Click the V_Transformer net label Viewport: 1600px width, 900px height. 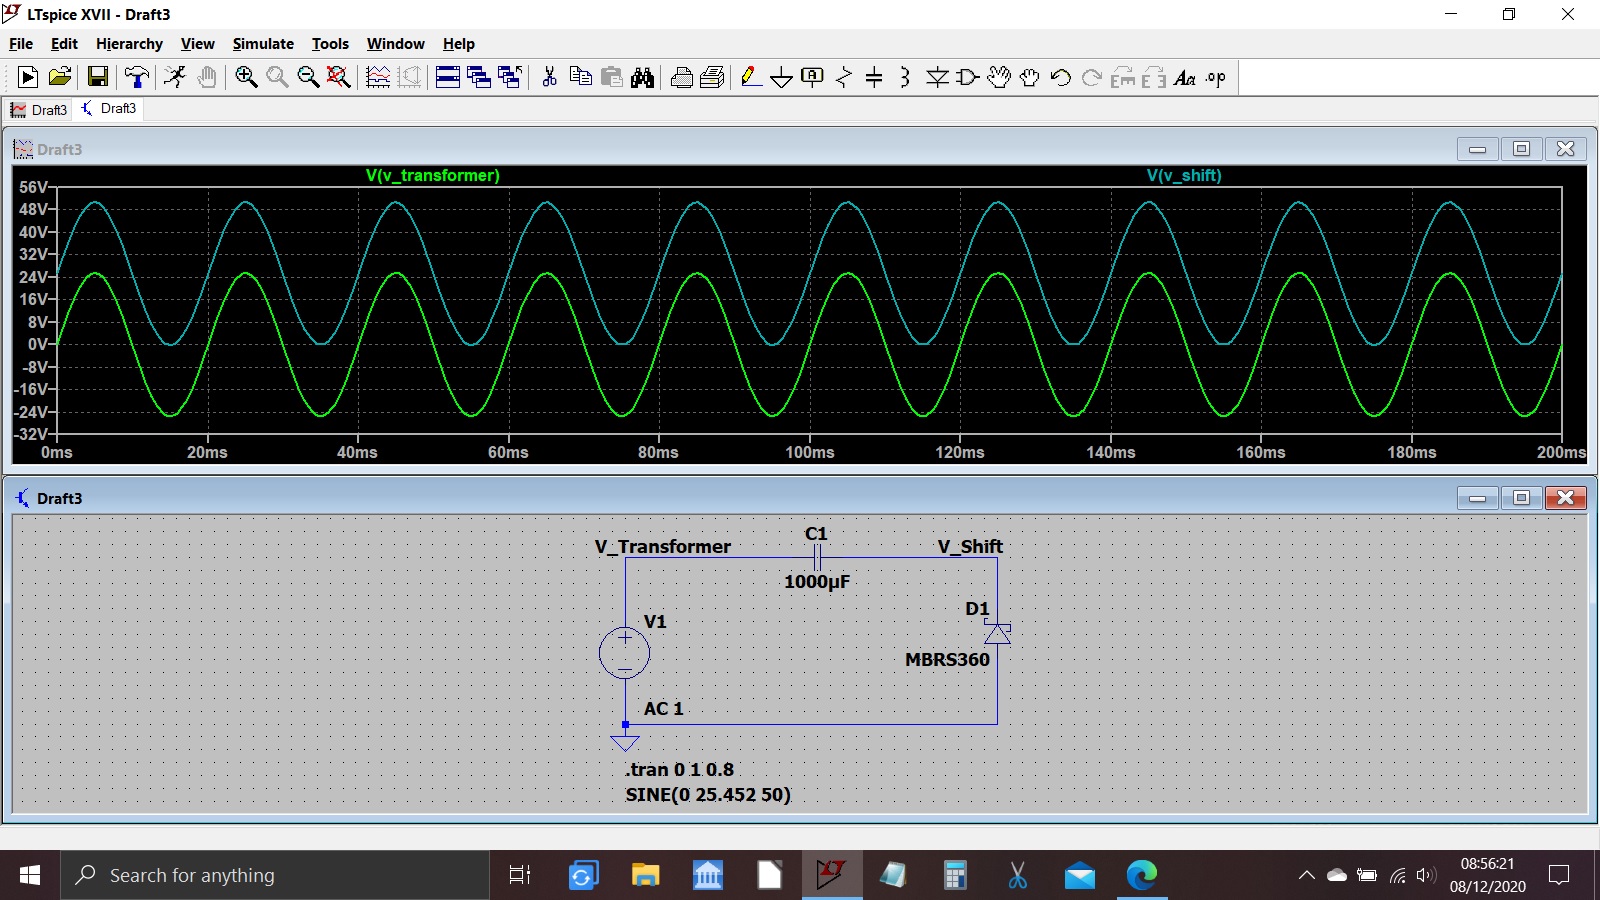tap(663, 547)
